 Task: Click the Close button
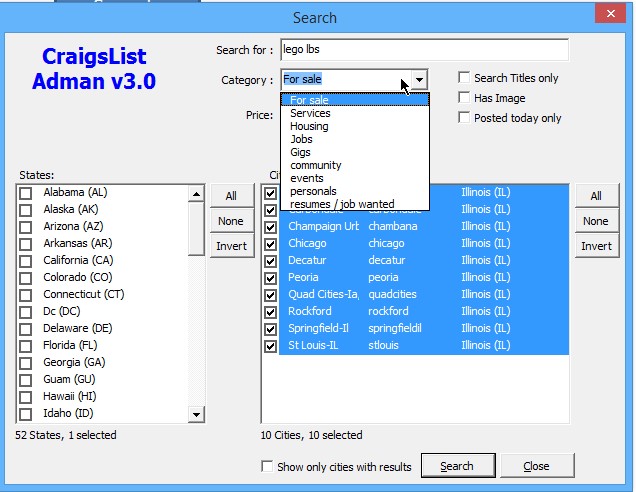537,466
